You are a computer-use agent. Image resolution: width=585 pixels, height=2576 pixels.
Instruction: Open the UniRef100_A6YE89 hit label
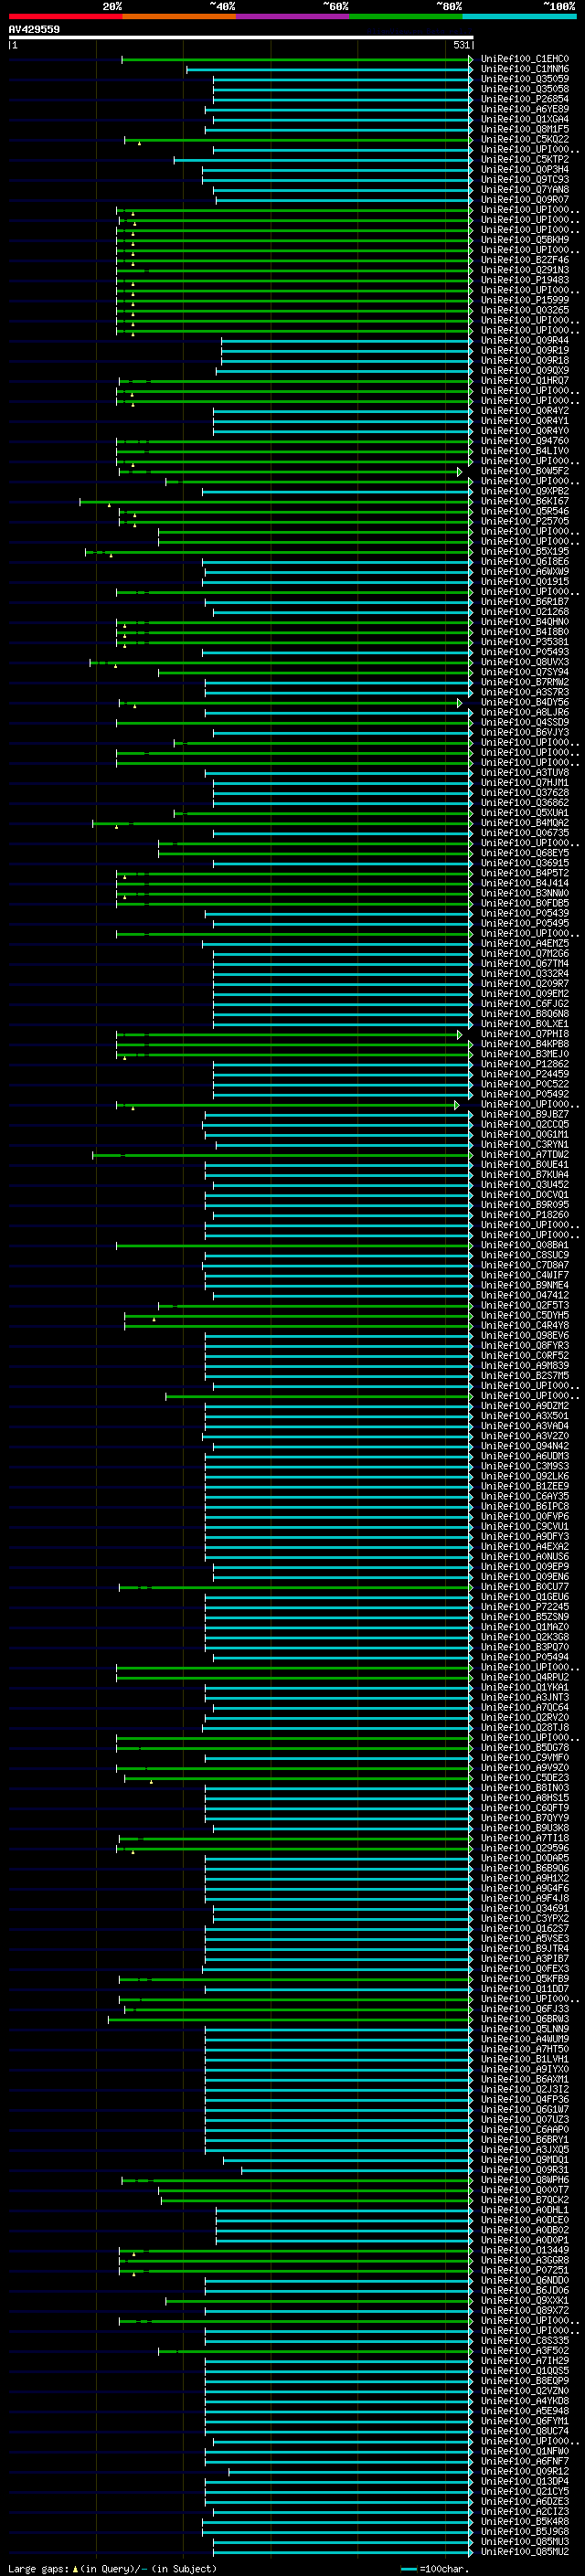524,109
